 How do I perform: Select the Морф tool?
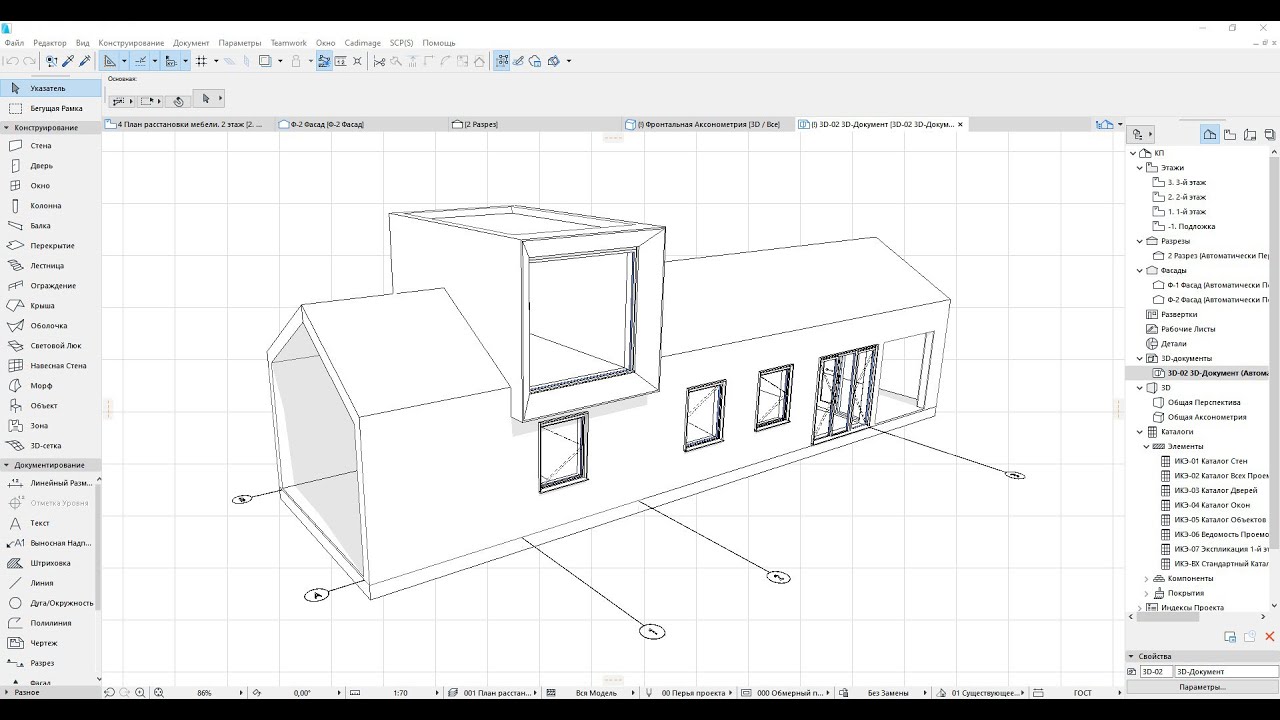coord(50,386)
